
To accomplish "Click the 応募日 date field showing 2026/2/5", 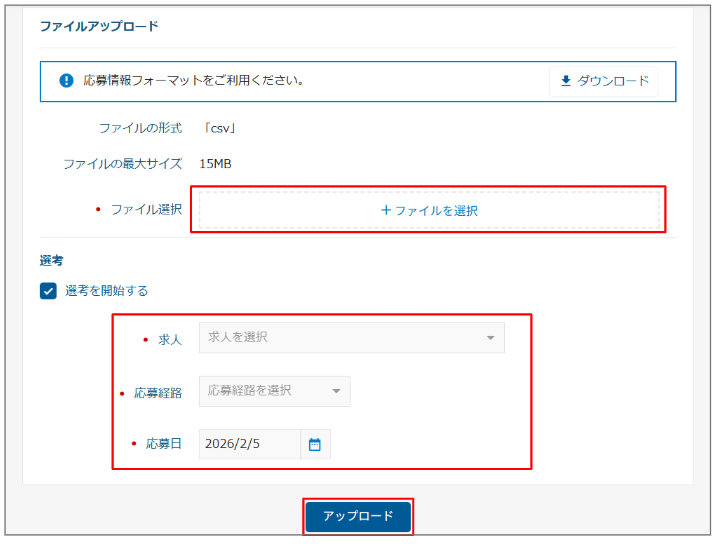I will 249,444.
